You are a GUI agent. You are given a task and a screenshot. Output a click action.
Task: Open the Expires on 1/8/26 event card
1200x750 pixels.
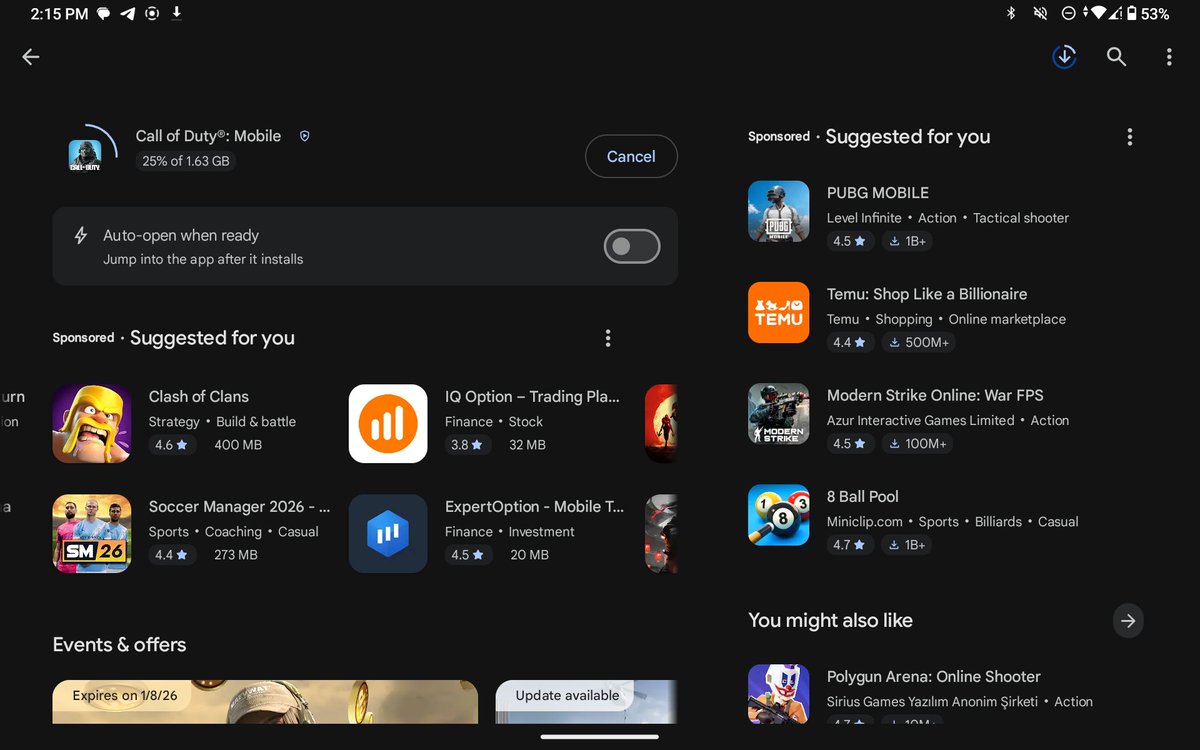coord(265,702)
